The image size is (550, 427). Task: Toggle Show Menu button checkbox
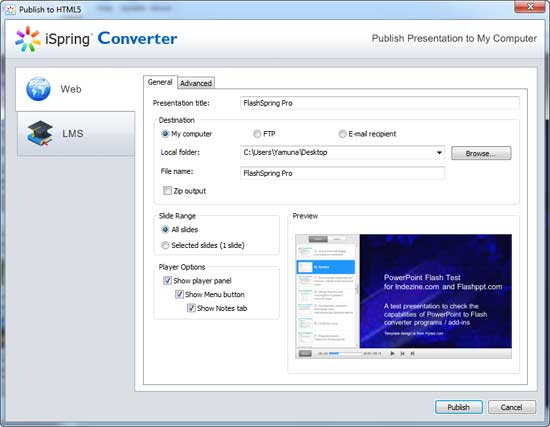coord(179,294)
